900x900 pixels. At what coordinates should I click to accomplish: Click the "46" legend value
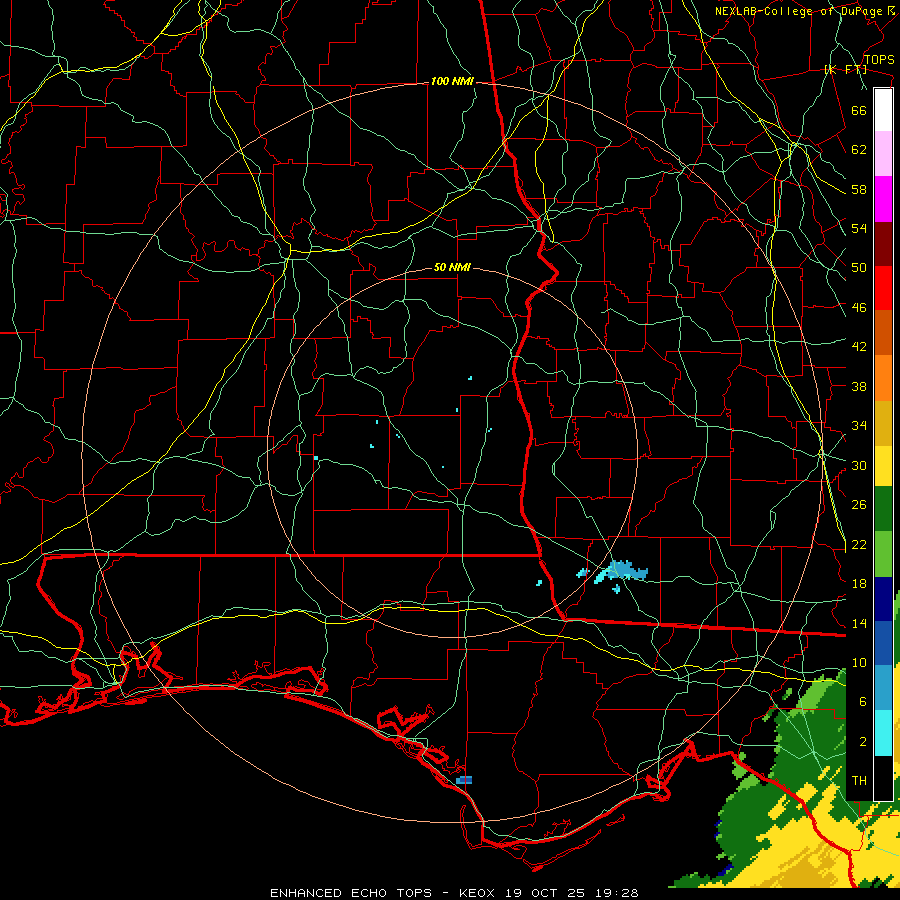pyautogui.click(x=859, y=308)
